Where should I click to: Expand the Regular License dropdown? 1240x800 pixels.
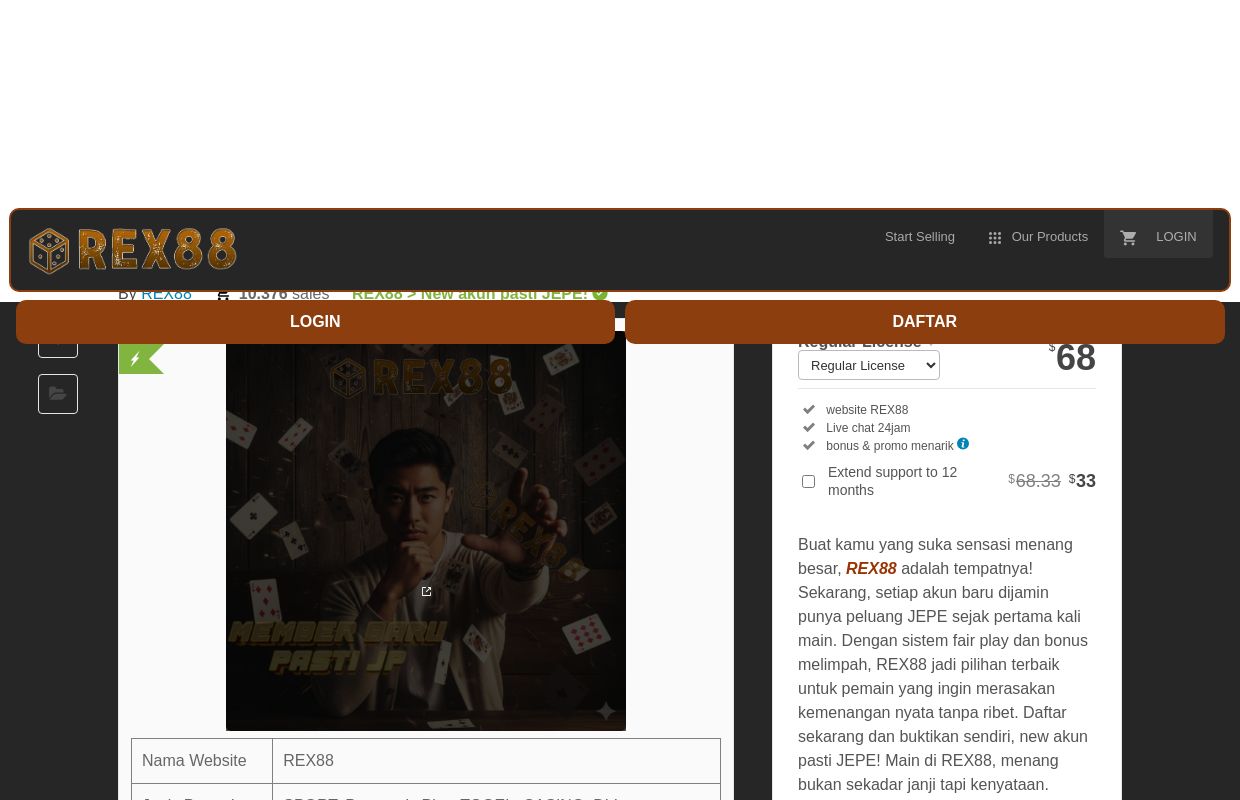pyautogui.click(x=868, y=366)
